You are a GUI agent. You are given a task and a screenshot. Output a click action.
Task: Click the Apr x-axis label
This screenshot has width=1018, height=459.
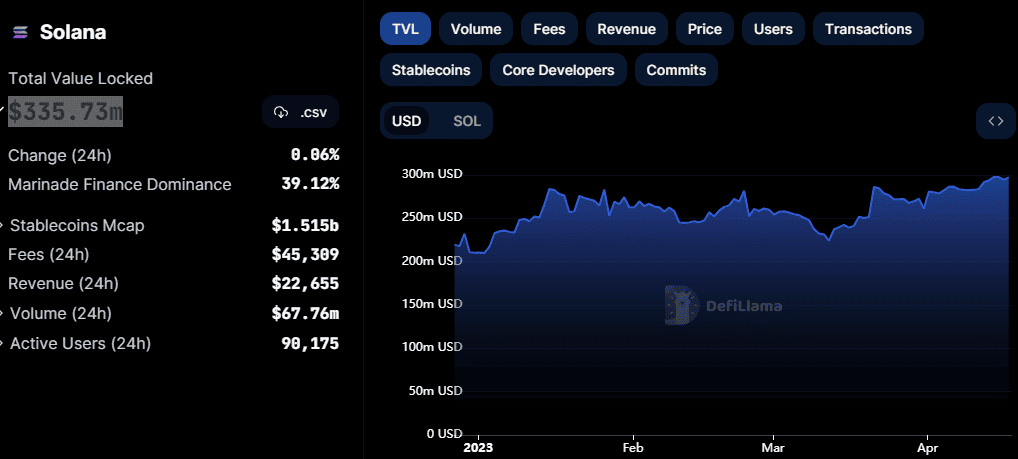point(927,448)
